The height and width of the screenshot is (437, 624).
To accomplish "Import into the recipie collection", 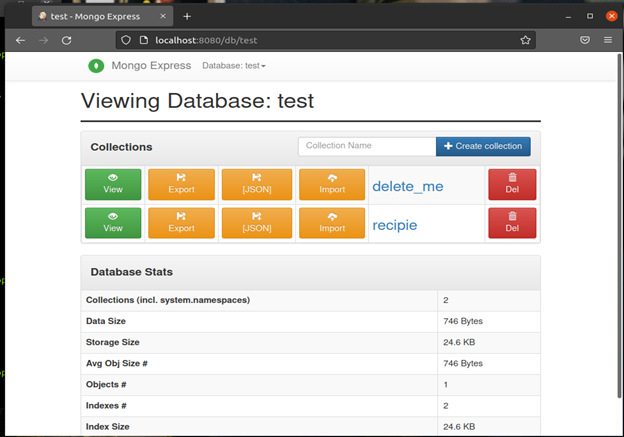I will pos(332,223).
